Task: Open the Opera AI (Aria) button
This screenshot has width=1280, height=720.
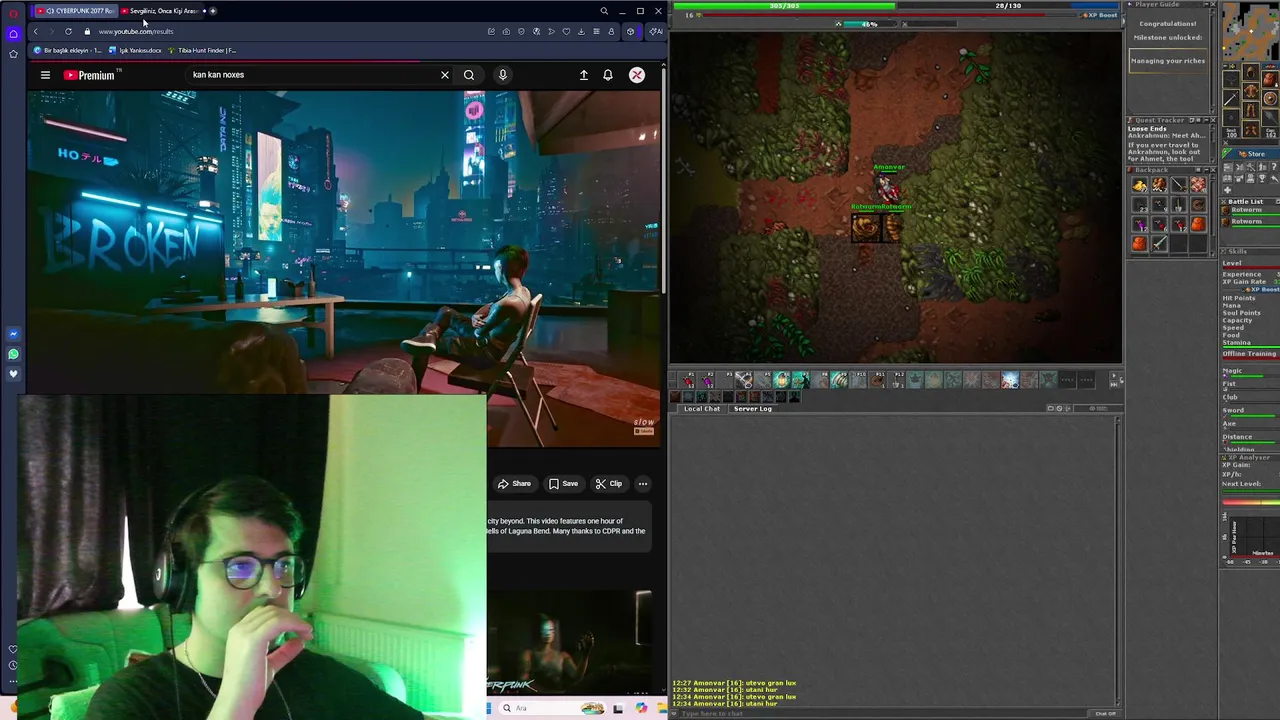Action: point(655,31)
